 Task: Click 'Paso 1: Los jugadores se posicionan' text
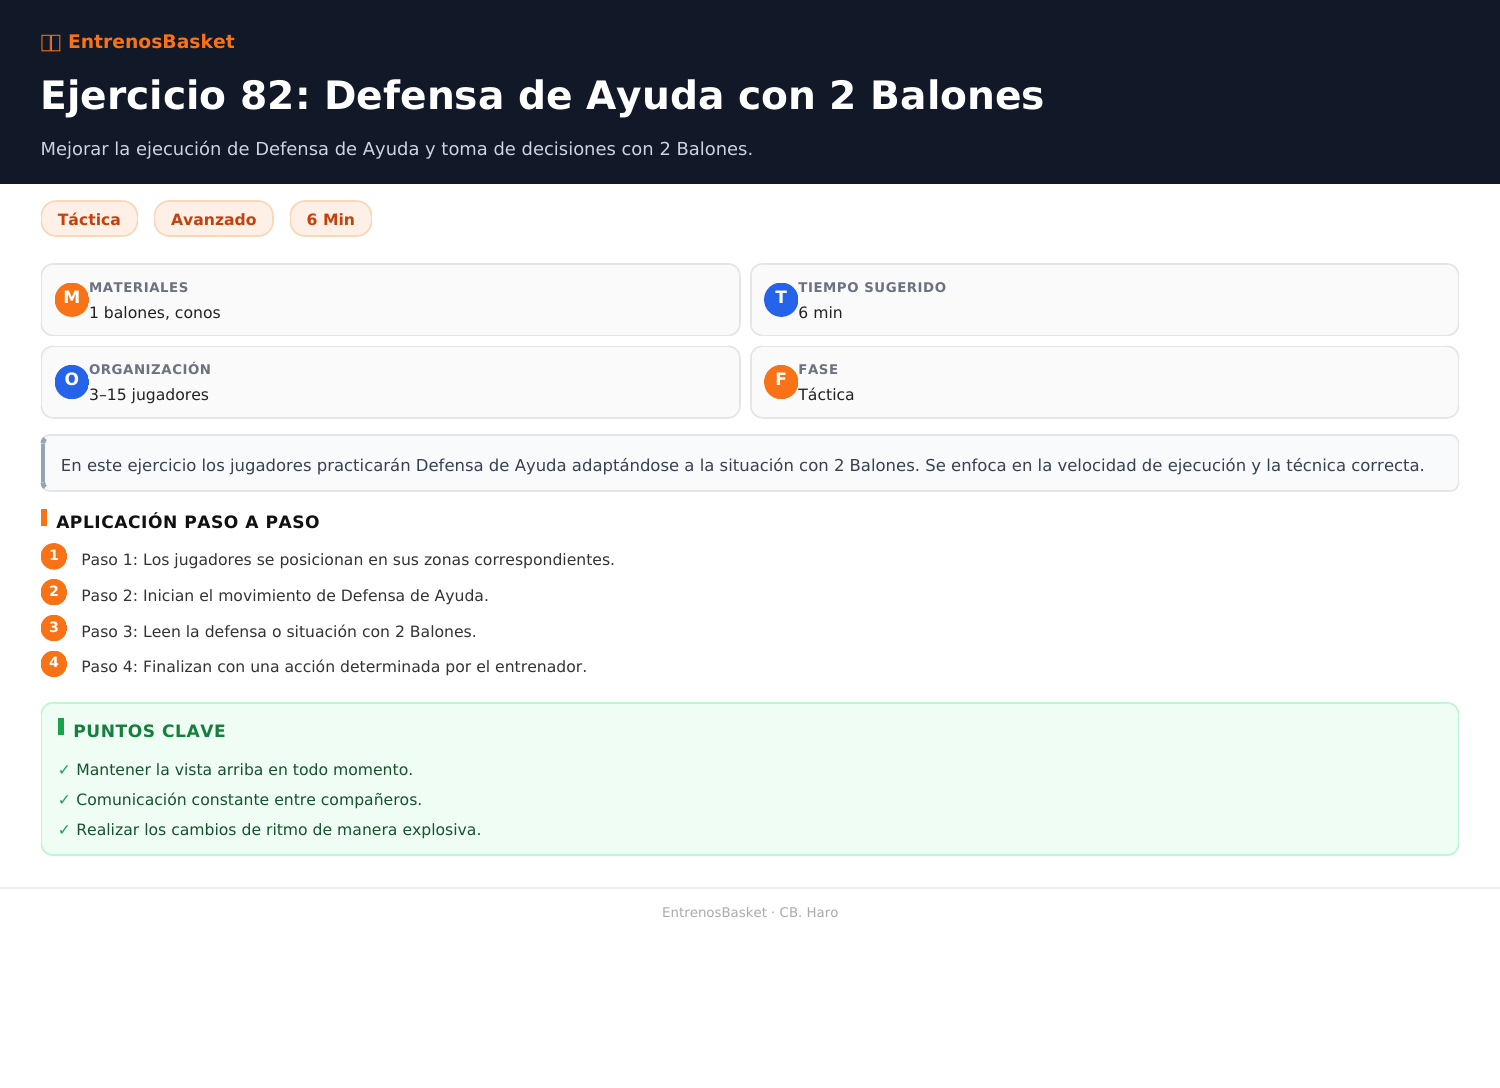coord(348,560)
